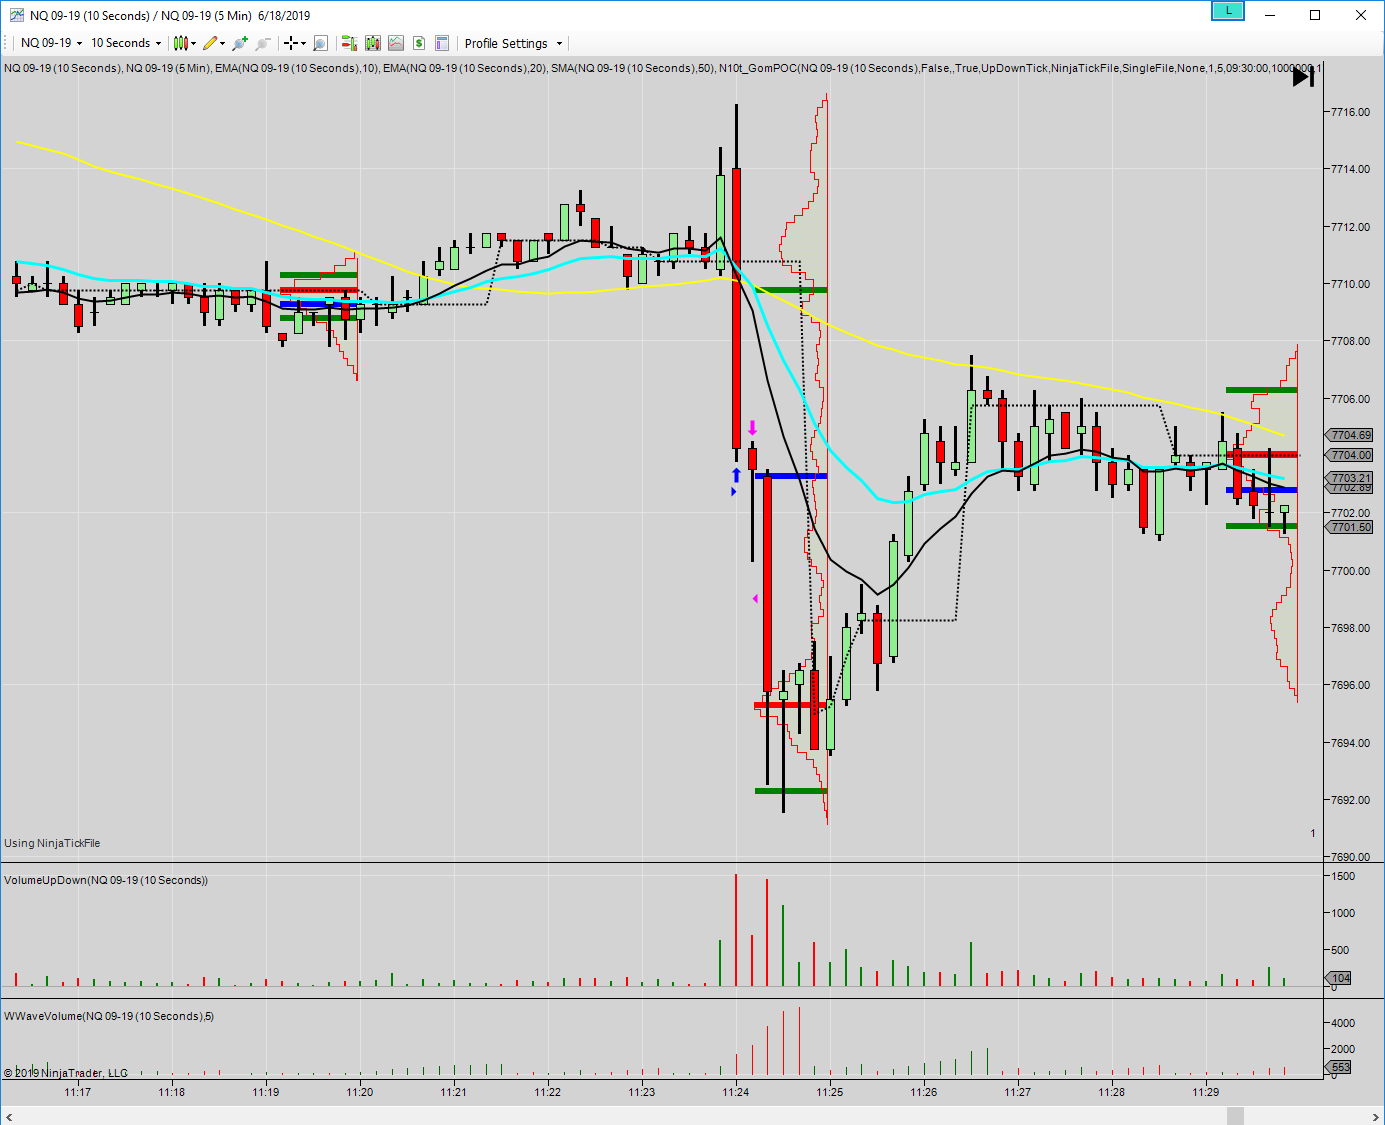Open the NQ 09-19 instrument selector

pyautogui.click(x=50, y=43)
